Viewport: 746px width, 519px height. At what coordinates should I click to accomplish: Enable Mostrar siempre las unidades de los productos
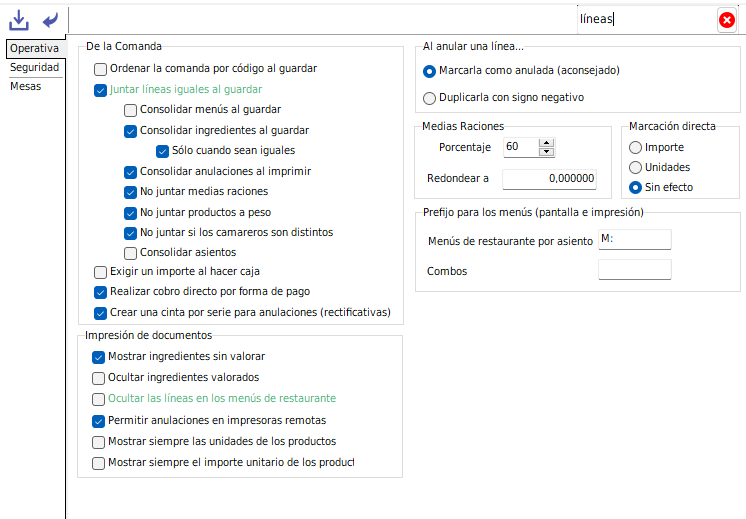[x=98, y=442]
